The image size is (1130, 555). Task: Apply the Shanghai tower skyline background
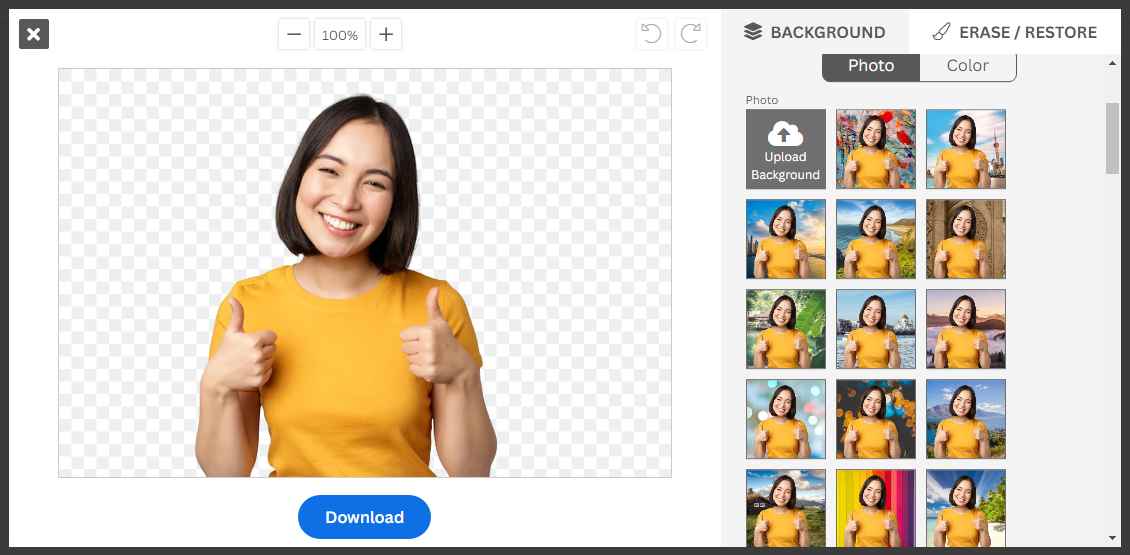[x=966, y=149]
